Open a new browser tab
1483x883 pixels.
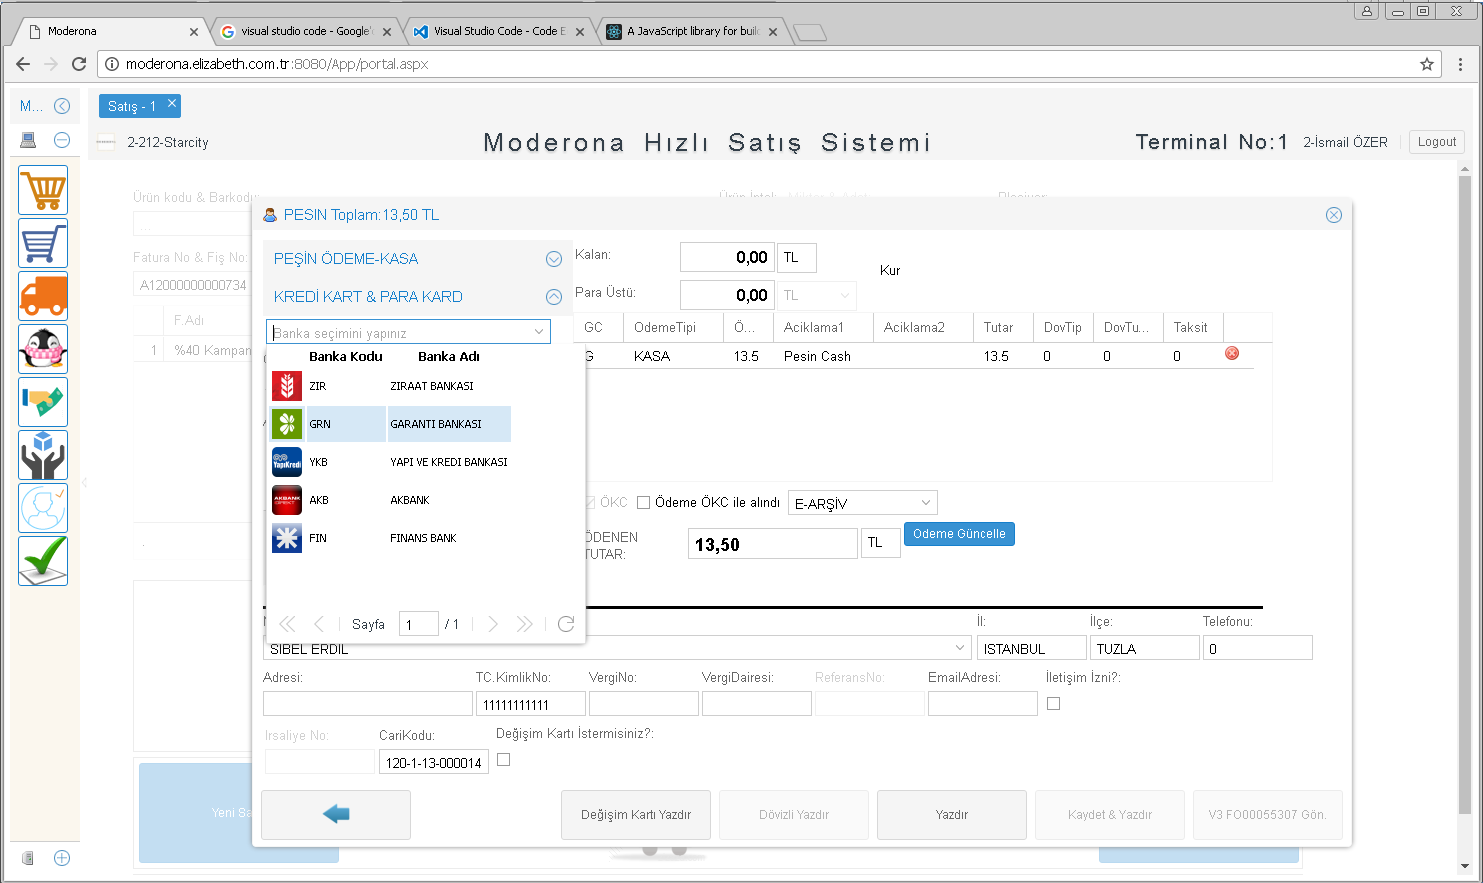[809, 33]
